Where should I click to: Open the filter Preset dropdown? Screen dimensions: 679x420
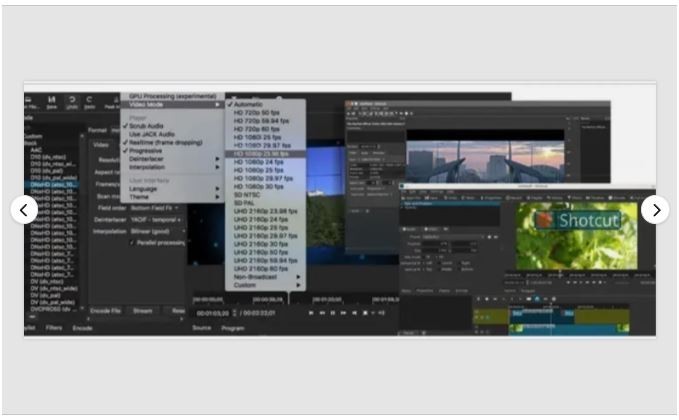(453, 237)
